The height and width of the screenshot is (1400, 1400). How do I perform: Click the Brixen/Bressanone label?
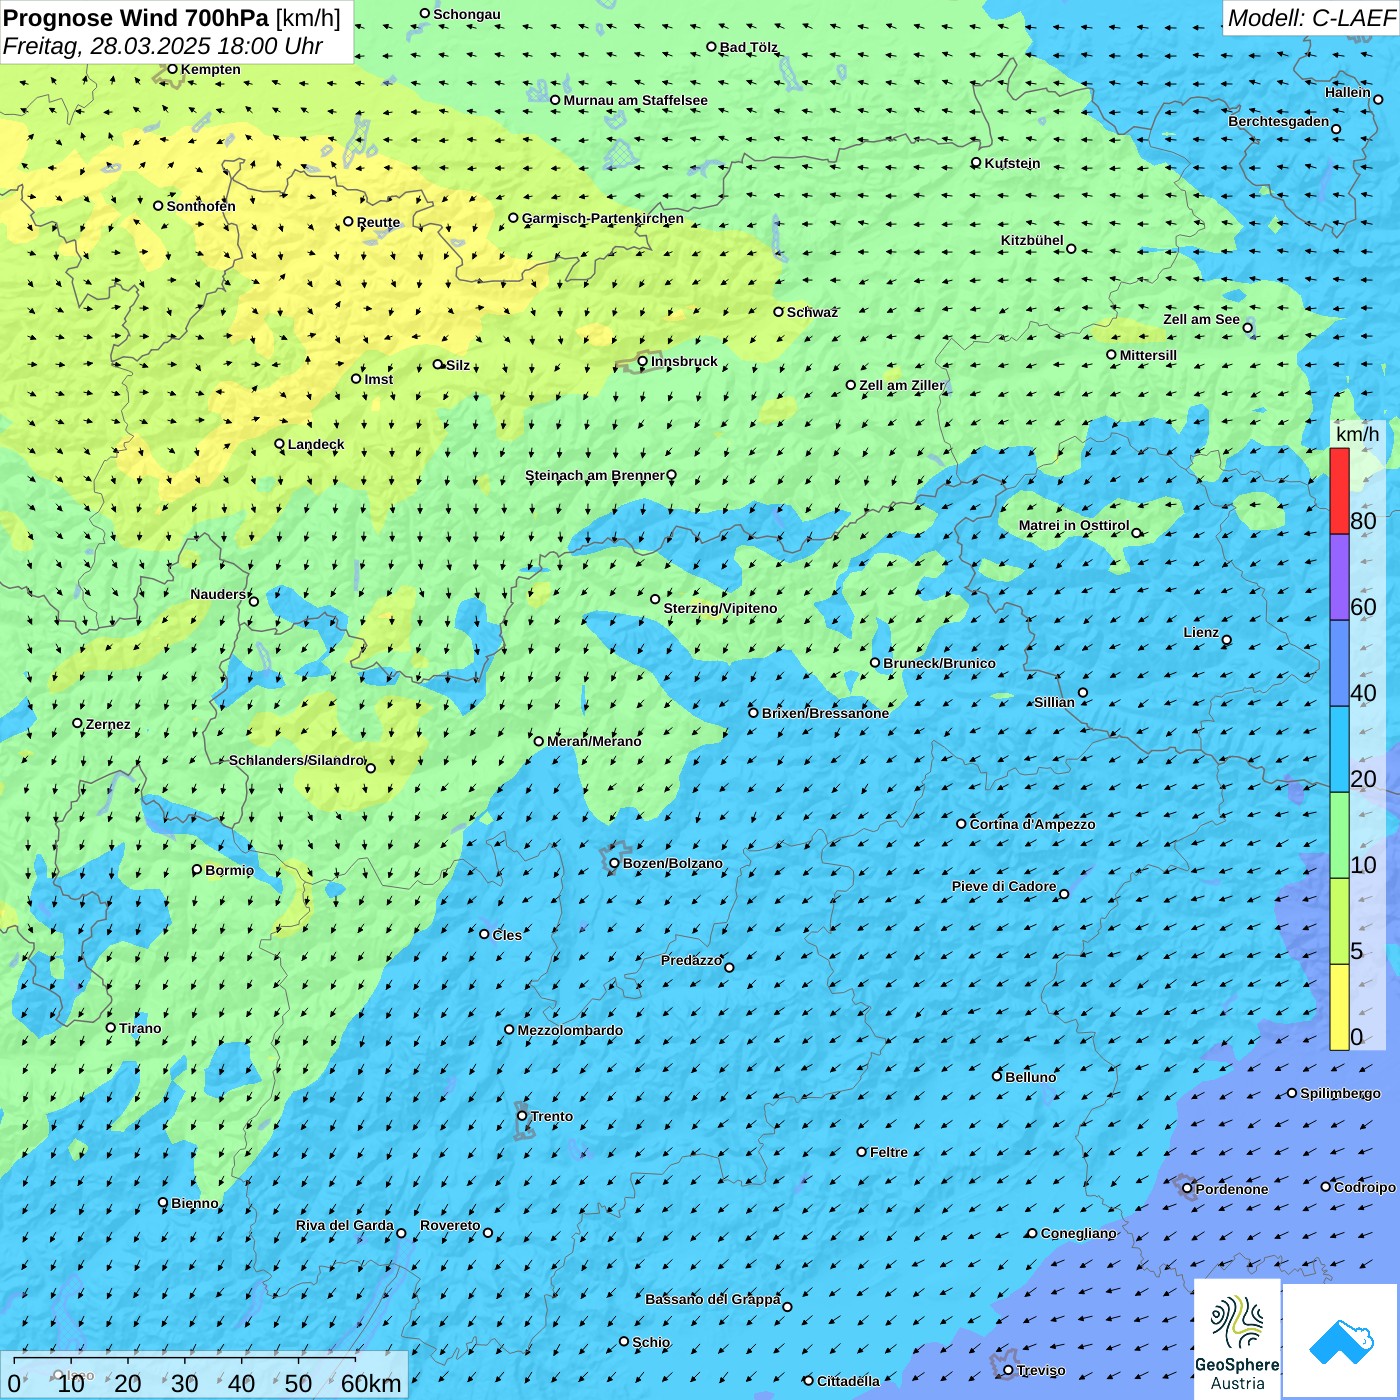pos(825,713)
